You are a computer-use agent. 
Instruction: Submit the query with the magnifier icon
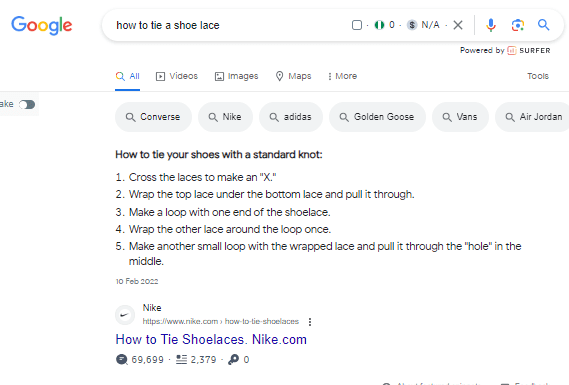coord(543,25)
